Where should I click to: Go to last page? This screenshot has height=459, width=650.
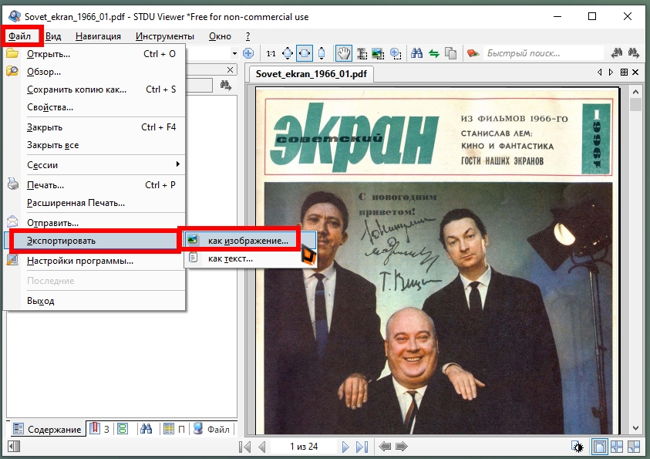point(362,447)
